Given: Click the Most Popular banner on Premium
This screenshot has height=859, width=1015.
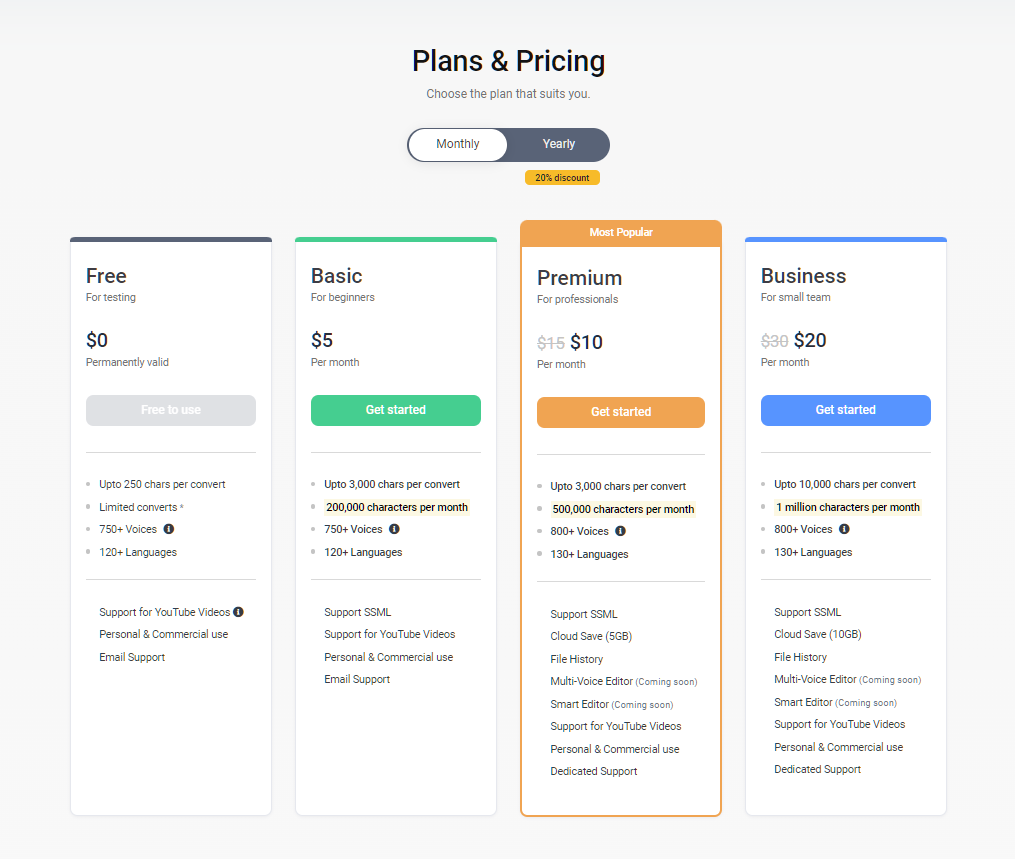Looking at the screenshot, I should [x=621, y=233].
